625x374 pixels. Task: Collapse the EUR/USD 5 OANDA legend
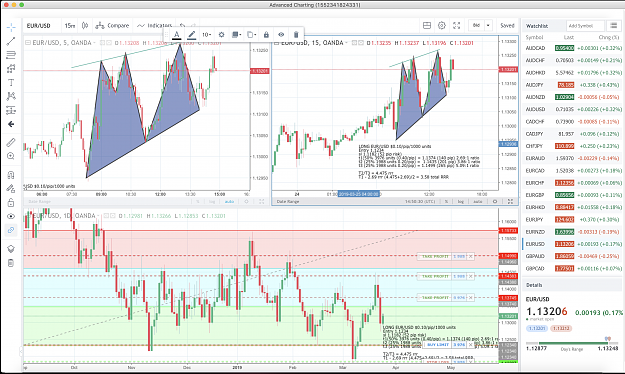[x=29, y=43]
